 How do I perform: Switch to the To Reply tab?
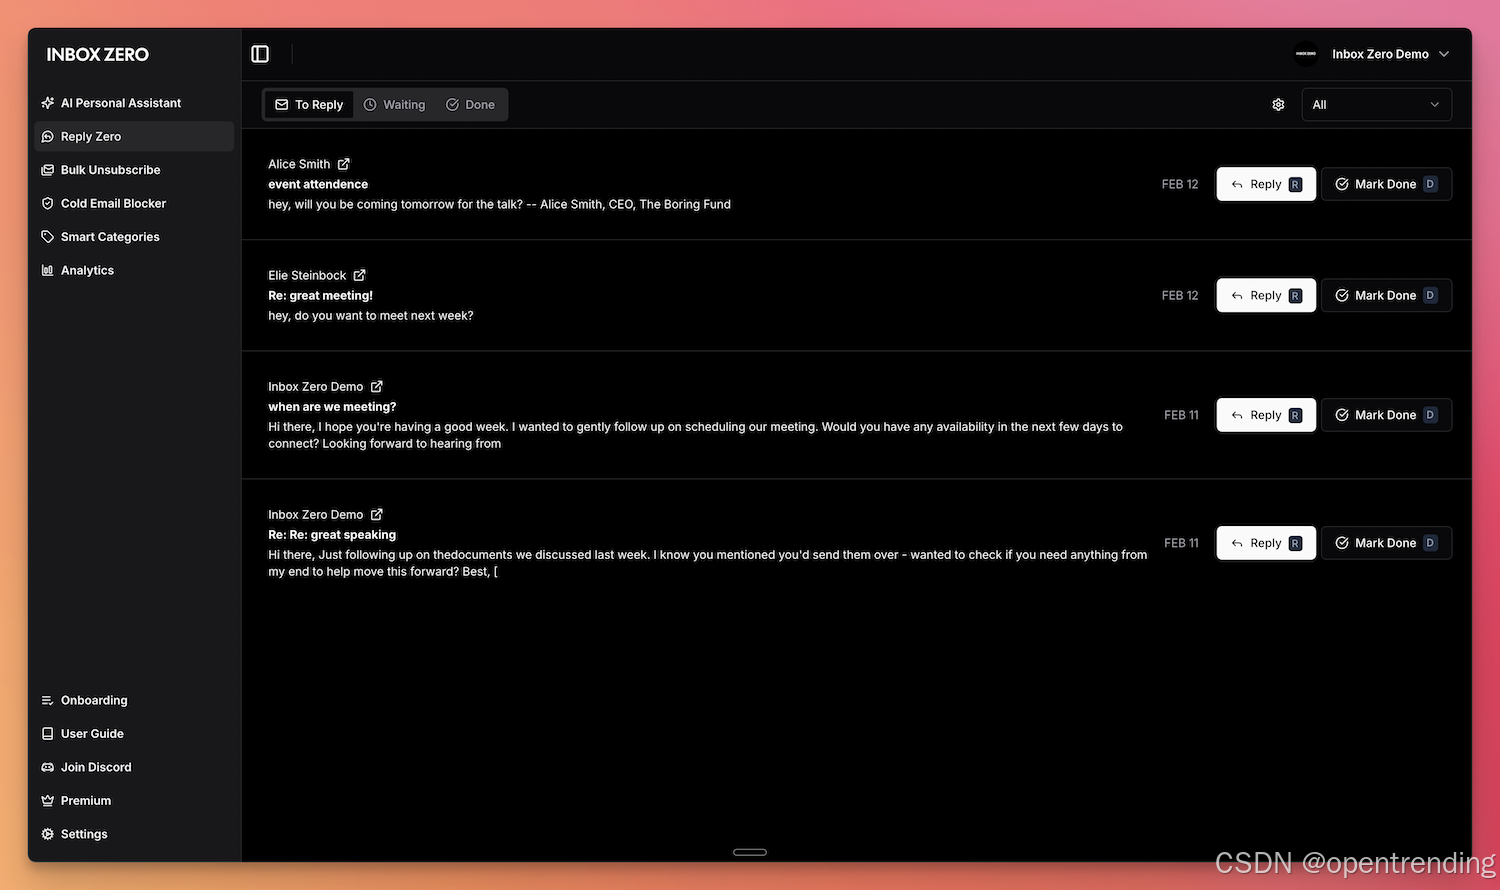pyautogui.click(x=309, y=105)
